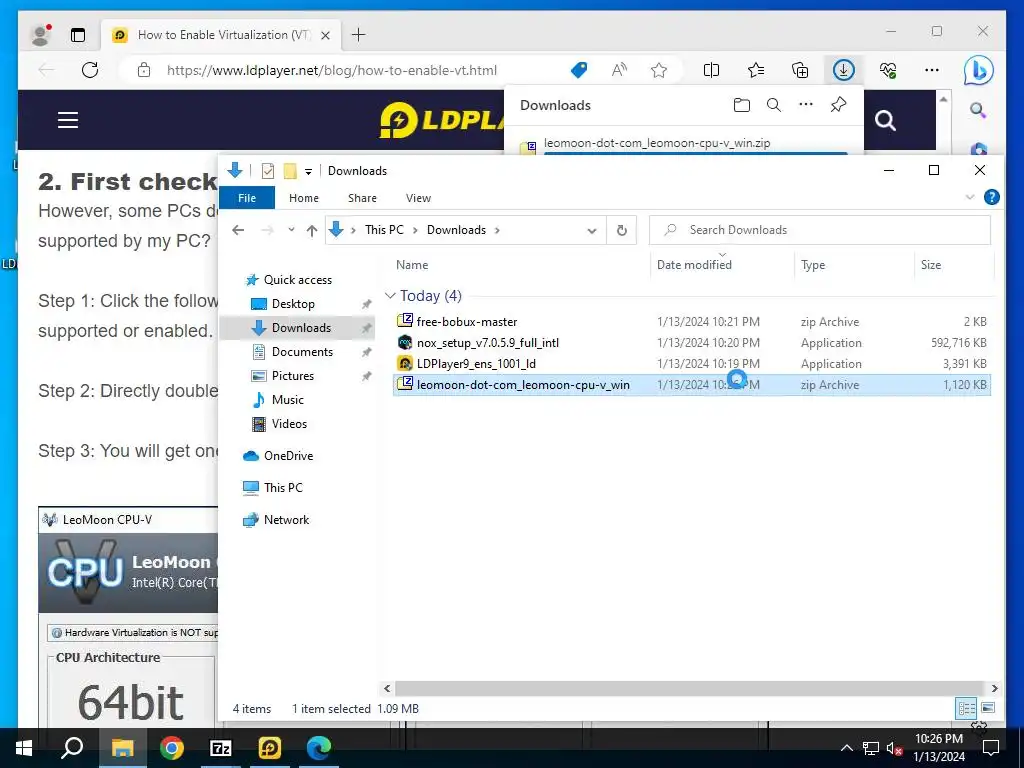Open Pictures in navigation pane

(293, 376)
